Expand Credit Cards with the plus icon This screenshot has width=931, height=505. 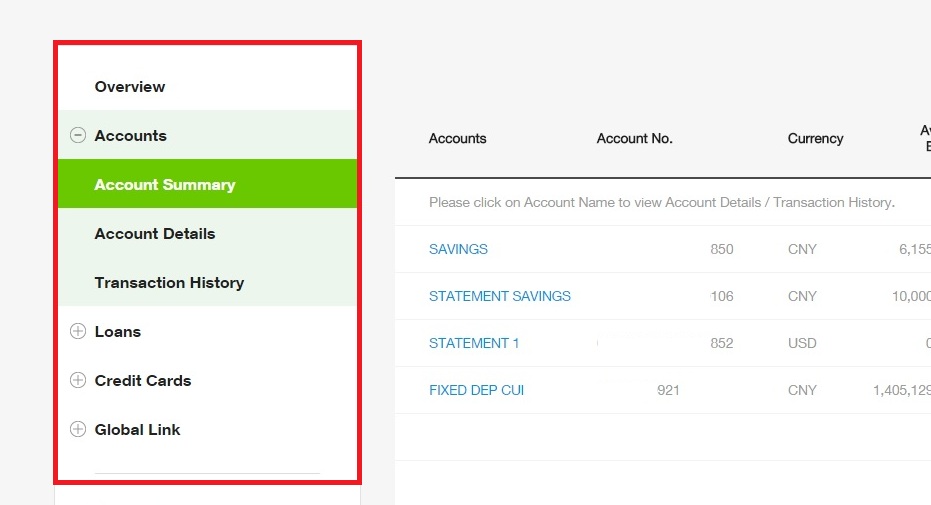click(x=78, y=380)
